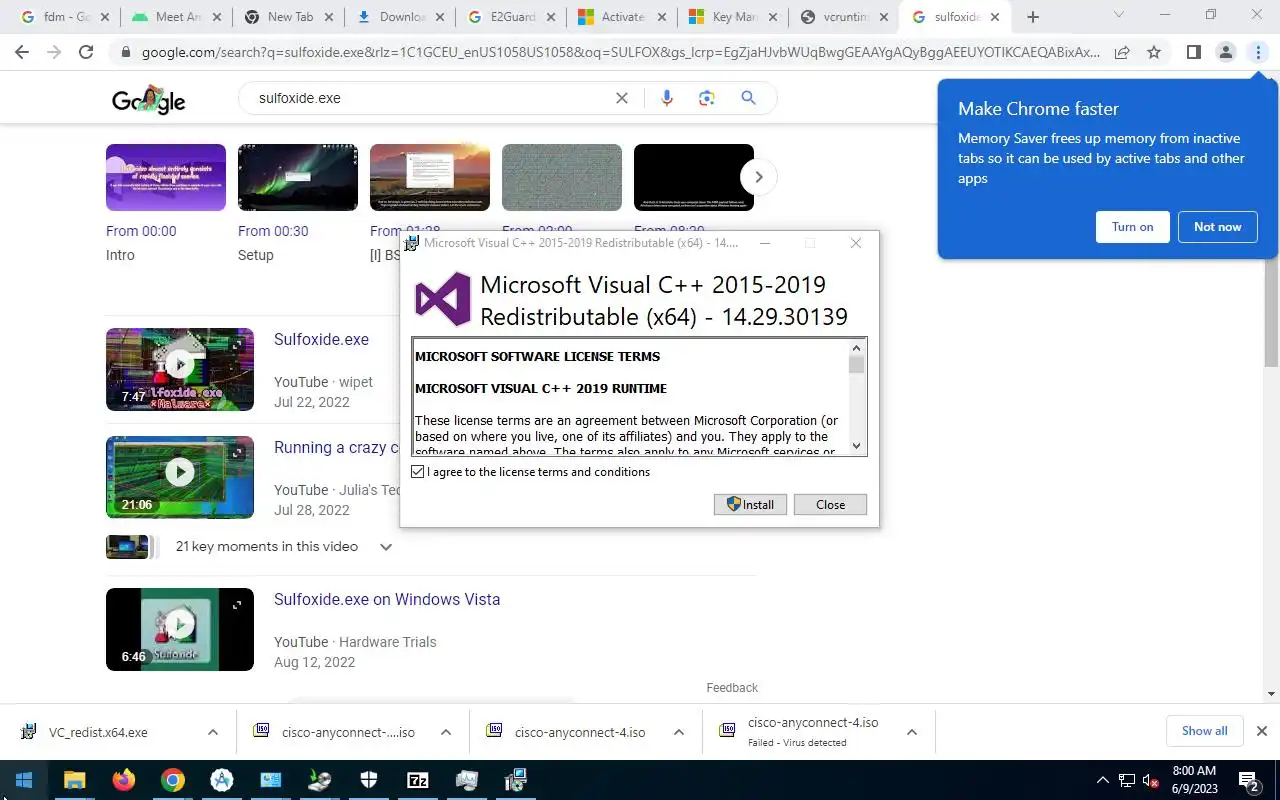Open From 00:30 timestamp link
Viewport: 1280px width, 800px height.
point(273,231)
